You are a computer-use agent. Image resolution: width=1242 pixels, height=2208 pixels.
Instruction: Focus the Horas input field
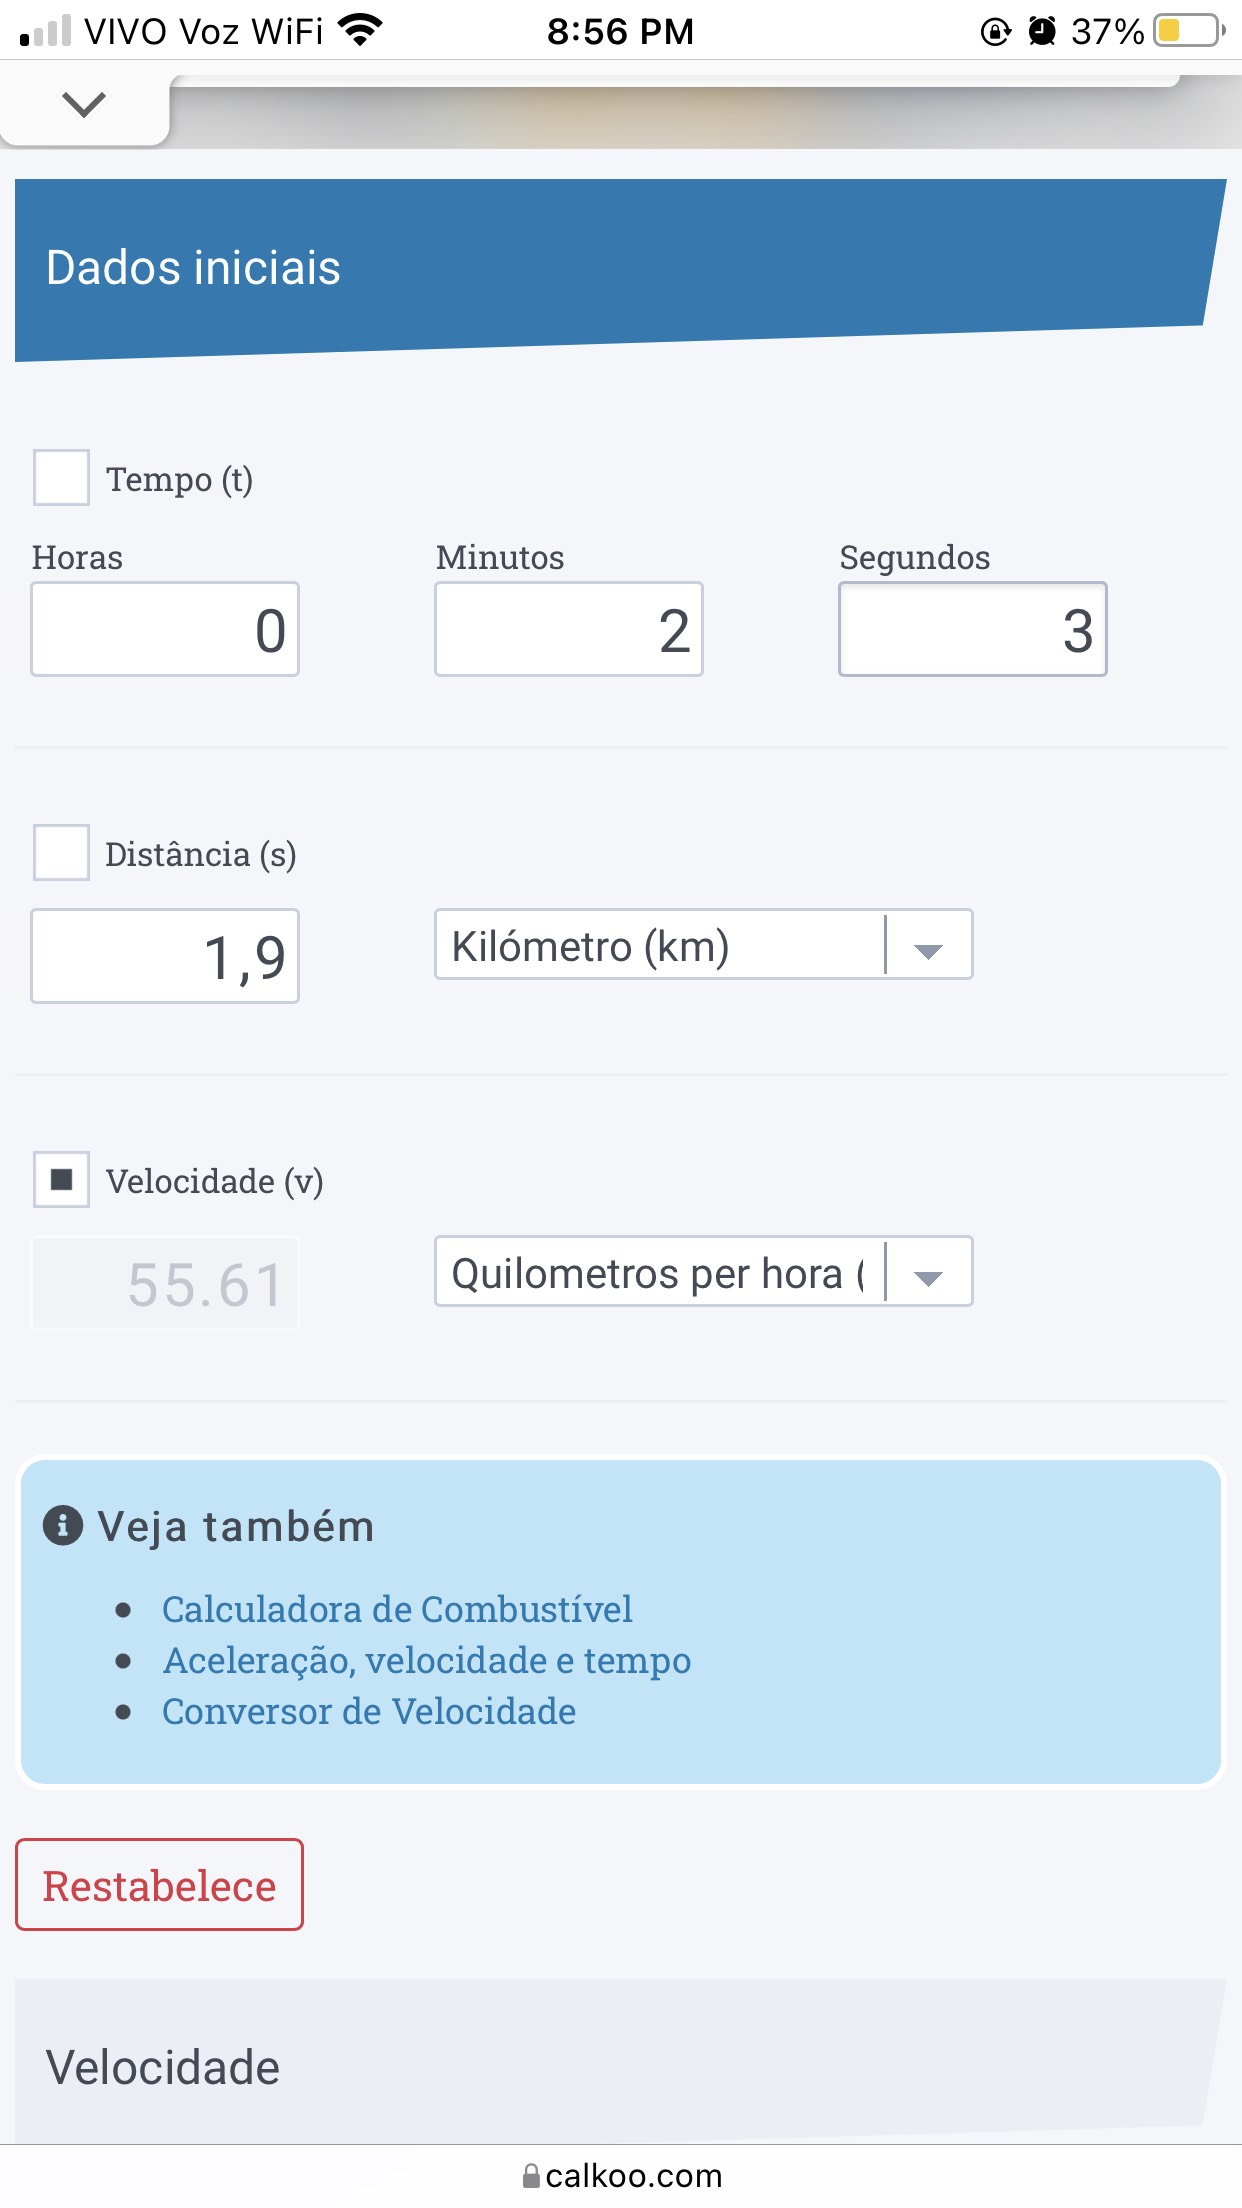[x=165, y=629]
